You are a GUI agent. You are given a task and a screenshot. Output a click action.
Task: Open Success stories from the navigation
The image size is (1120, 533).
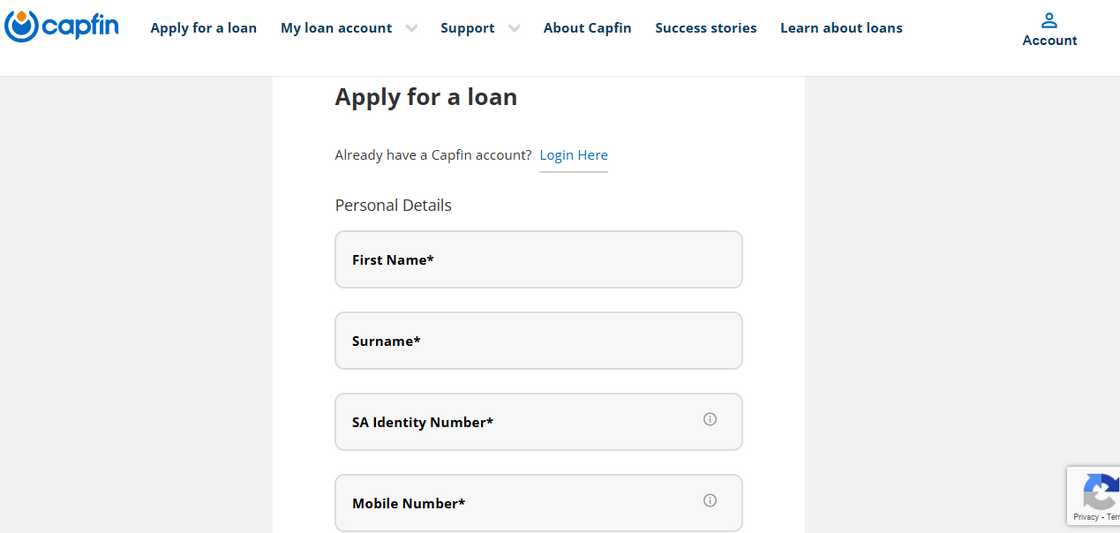706,28
